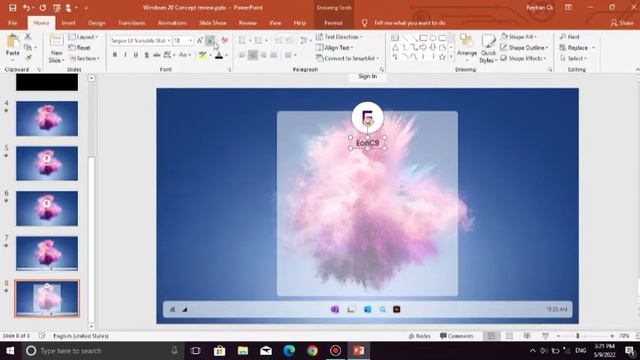
Task: Increase font size with A-up icon
Action: [200, 40]
